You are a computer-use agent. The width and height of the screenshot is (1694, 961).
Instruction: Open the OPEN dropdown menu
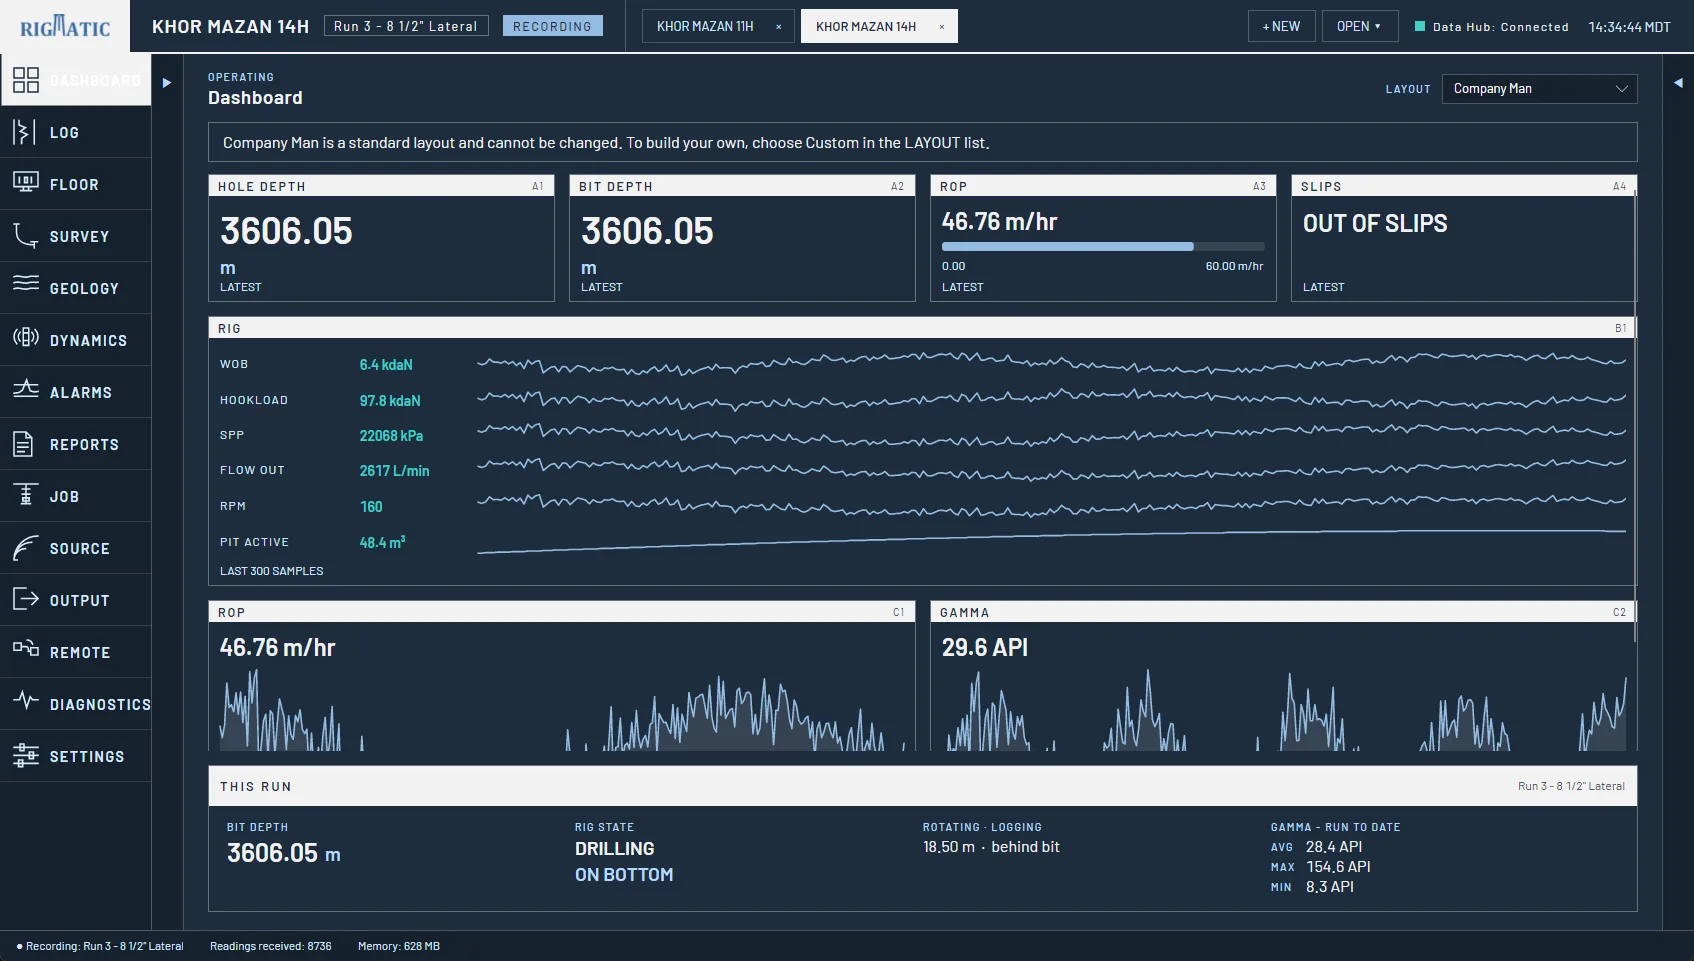[x=1358, y=26]
